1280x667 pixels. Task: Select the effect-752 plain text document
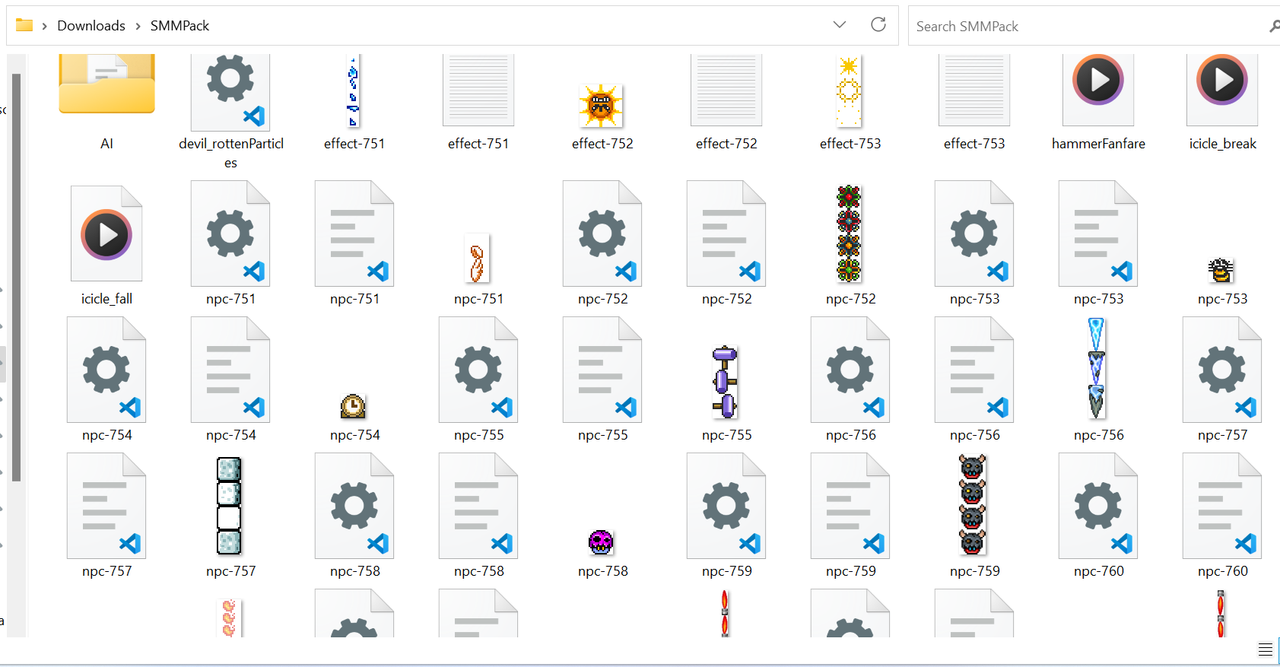[726, 90]
